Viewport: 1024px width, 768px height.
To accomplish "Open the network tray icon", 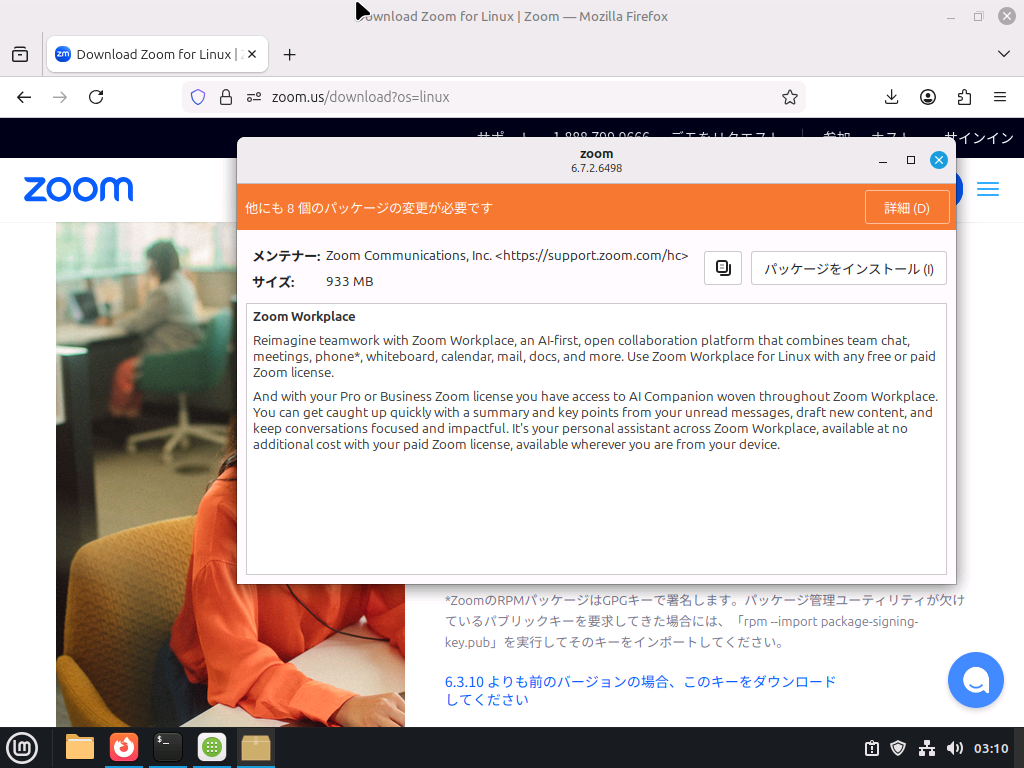I will (x=926, y=747).
